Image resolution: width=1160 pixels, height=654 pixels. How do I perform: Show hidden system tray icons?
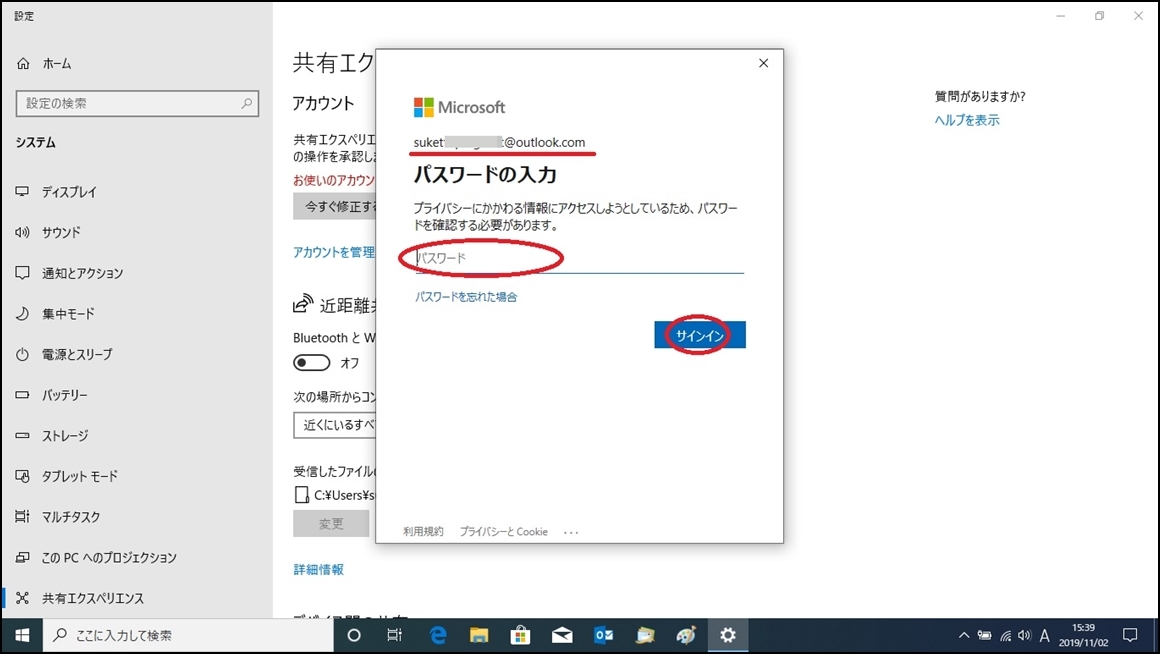(x=963, y=636)
